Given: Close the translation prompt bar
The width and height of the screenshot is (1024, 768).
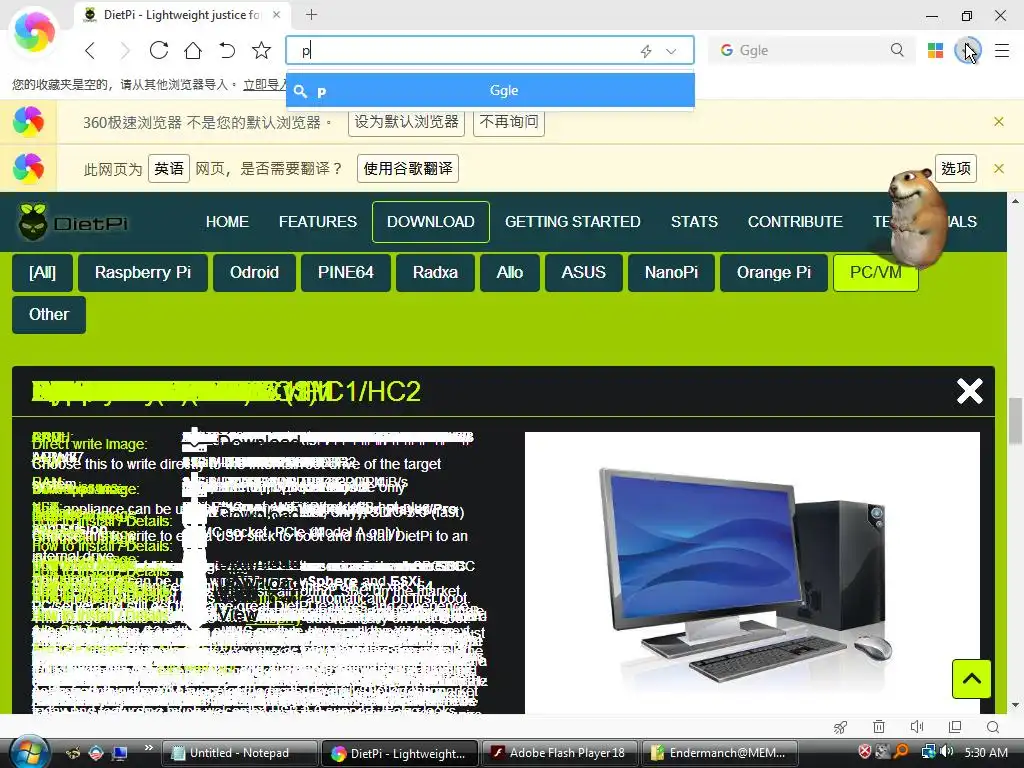Looking at the screenshot, I should 999,168.
